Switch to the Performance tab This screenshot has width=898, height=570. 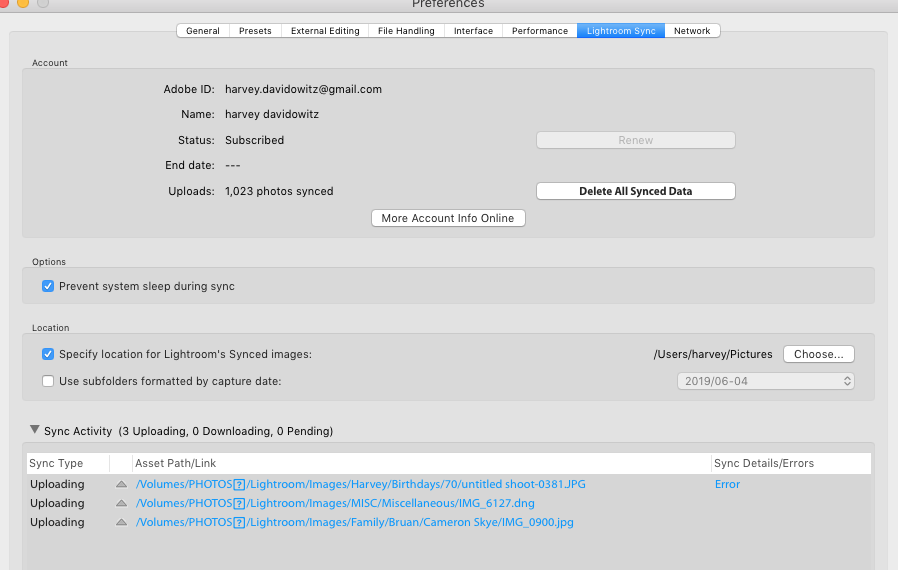[x=539, y=31]
